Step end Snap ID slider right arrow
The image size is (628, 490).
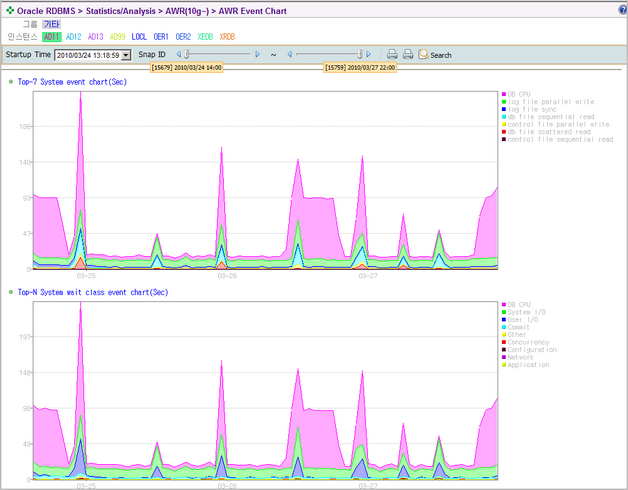(368, 54)
